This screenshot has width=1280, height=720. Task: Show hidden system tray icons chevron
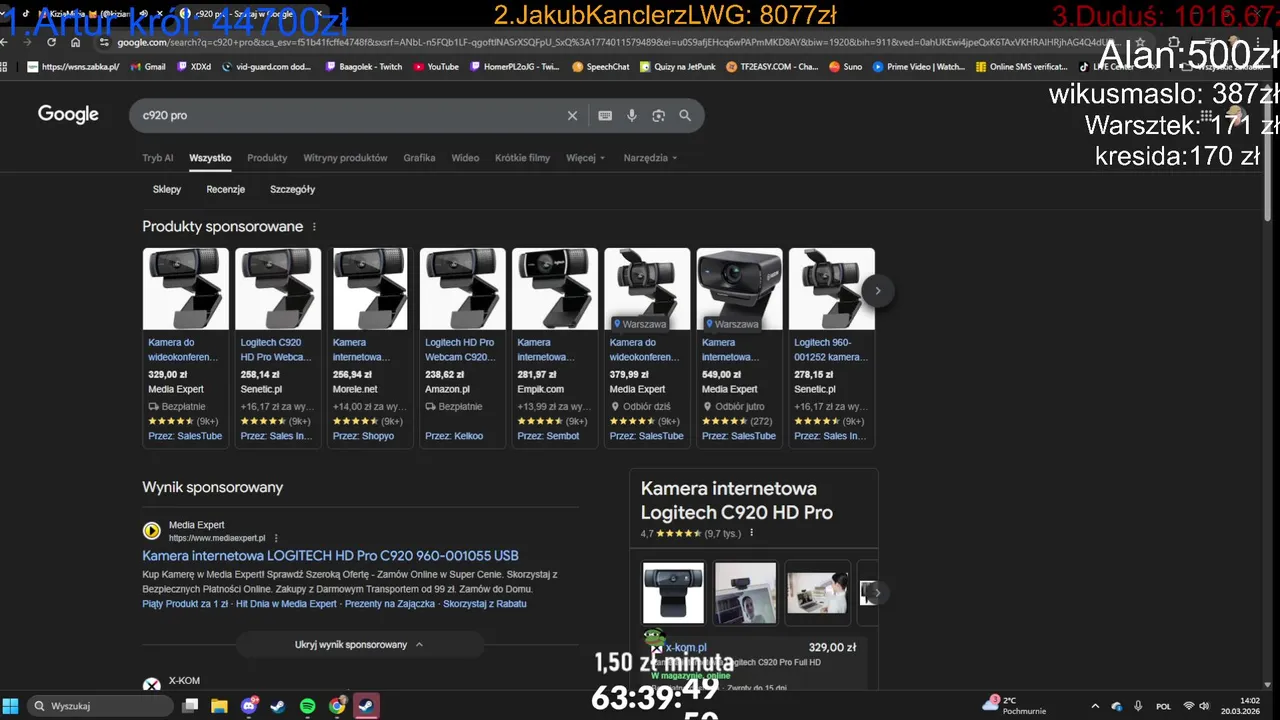1095,706
